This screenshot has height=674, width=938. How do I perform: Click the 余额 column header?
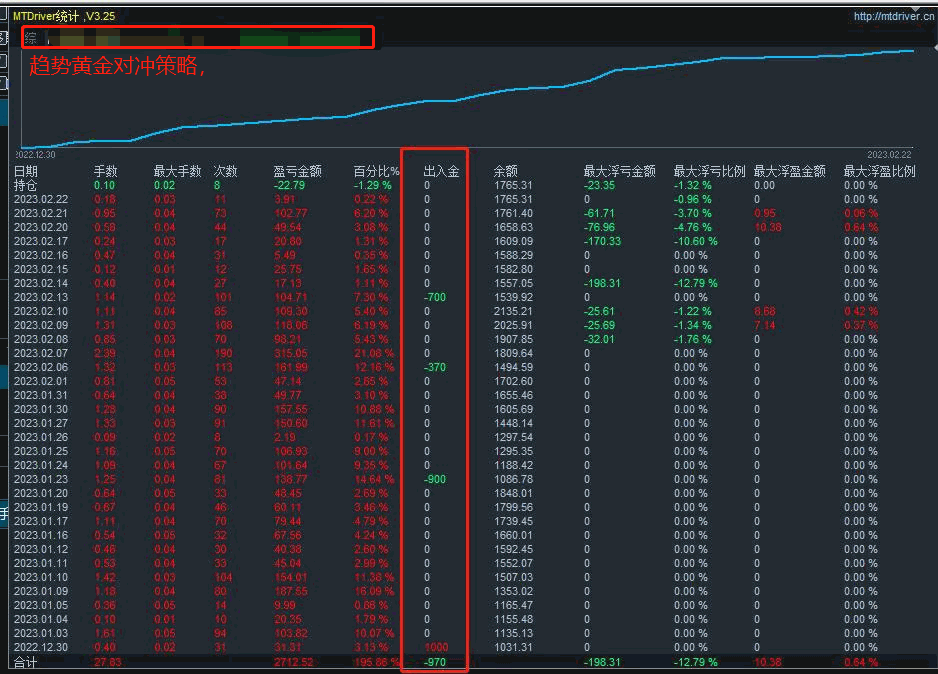(506, 171)
